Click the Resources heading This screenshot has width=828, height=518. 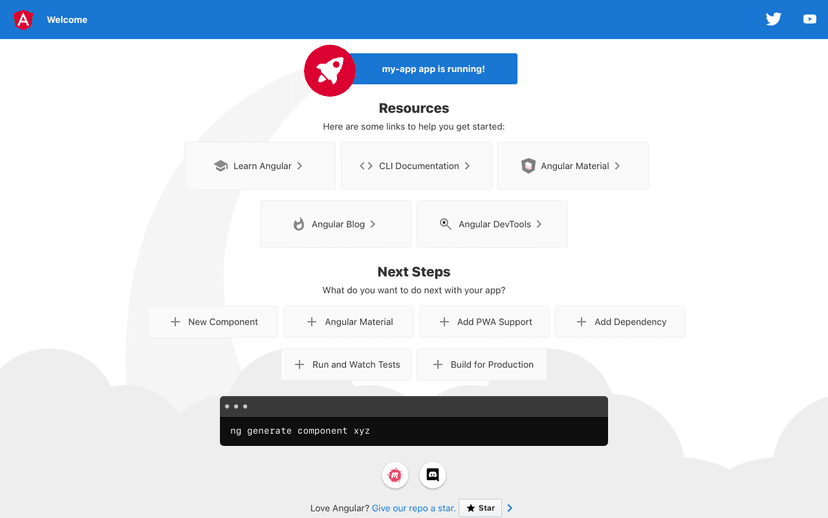(x=414, y=108)
